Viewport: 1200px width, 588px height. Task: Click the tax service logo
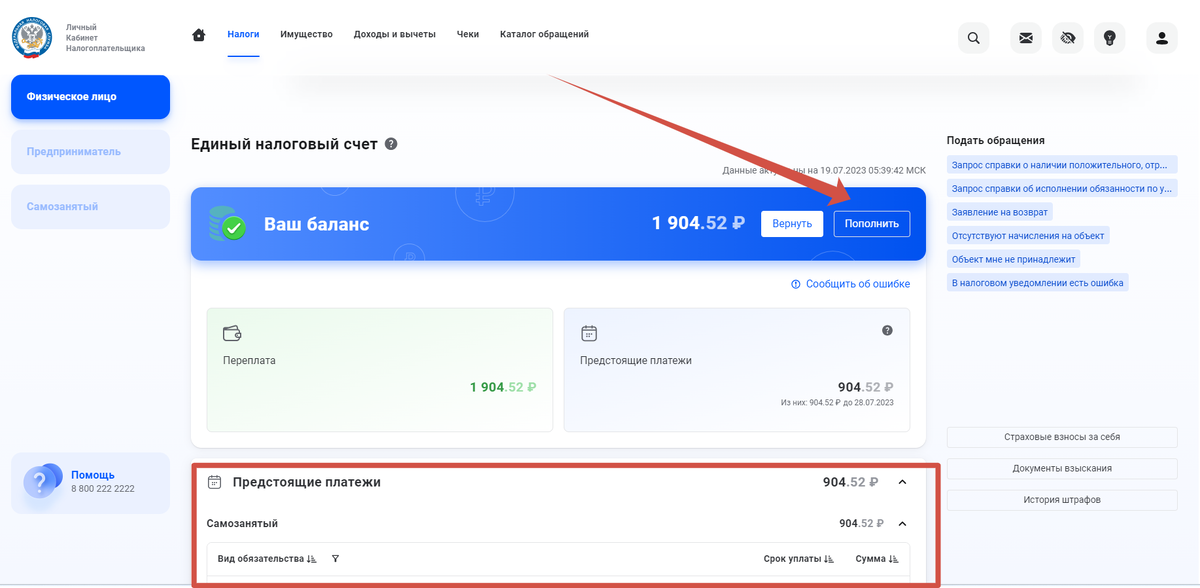pos(32,37)
